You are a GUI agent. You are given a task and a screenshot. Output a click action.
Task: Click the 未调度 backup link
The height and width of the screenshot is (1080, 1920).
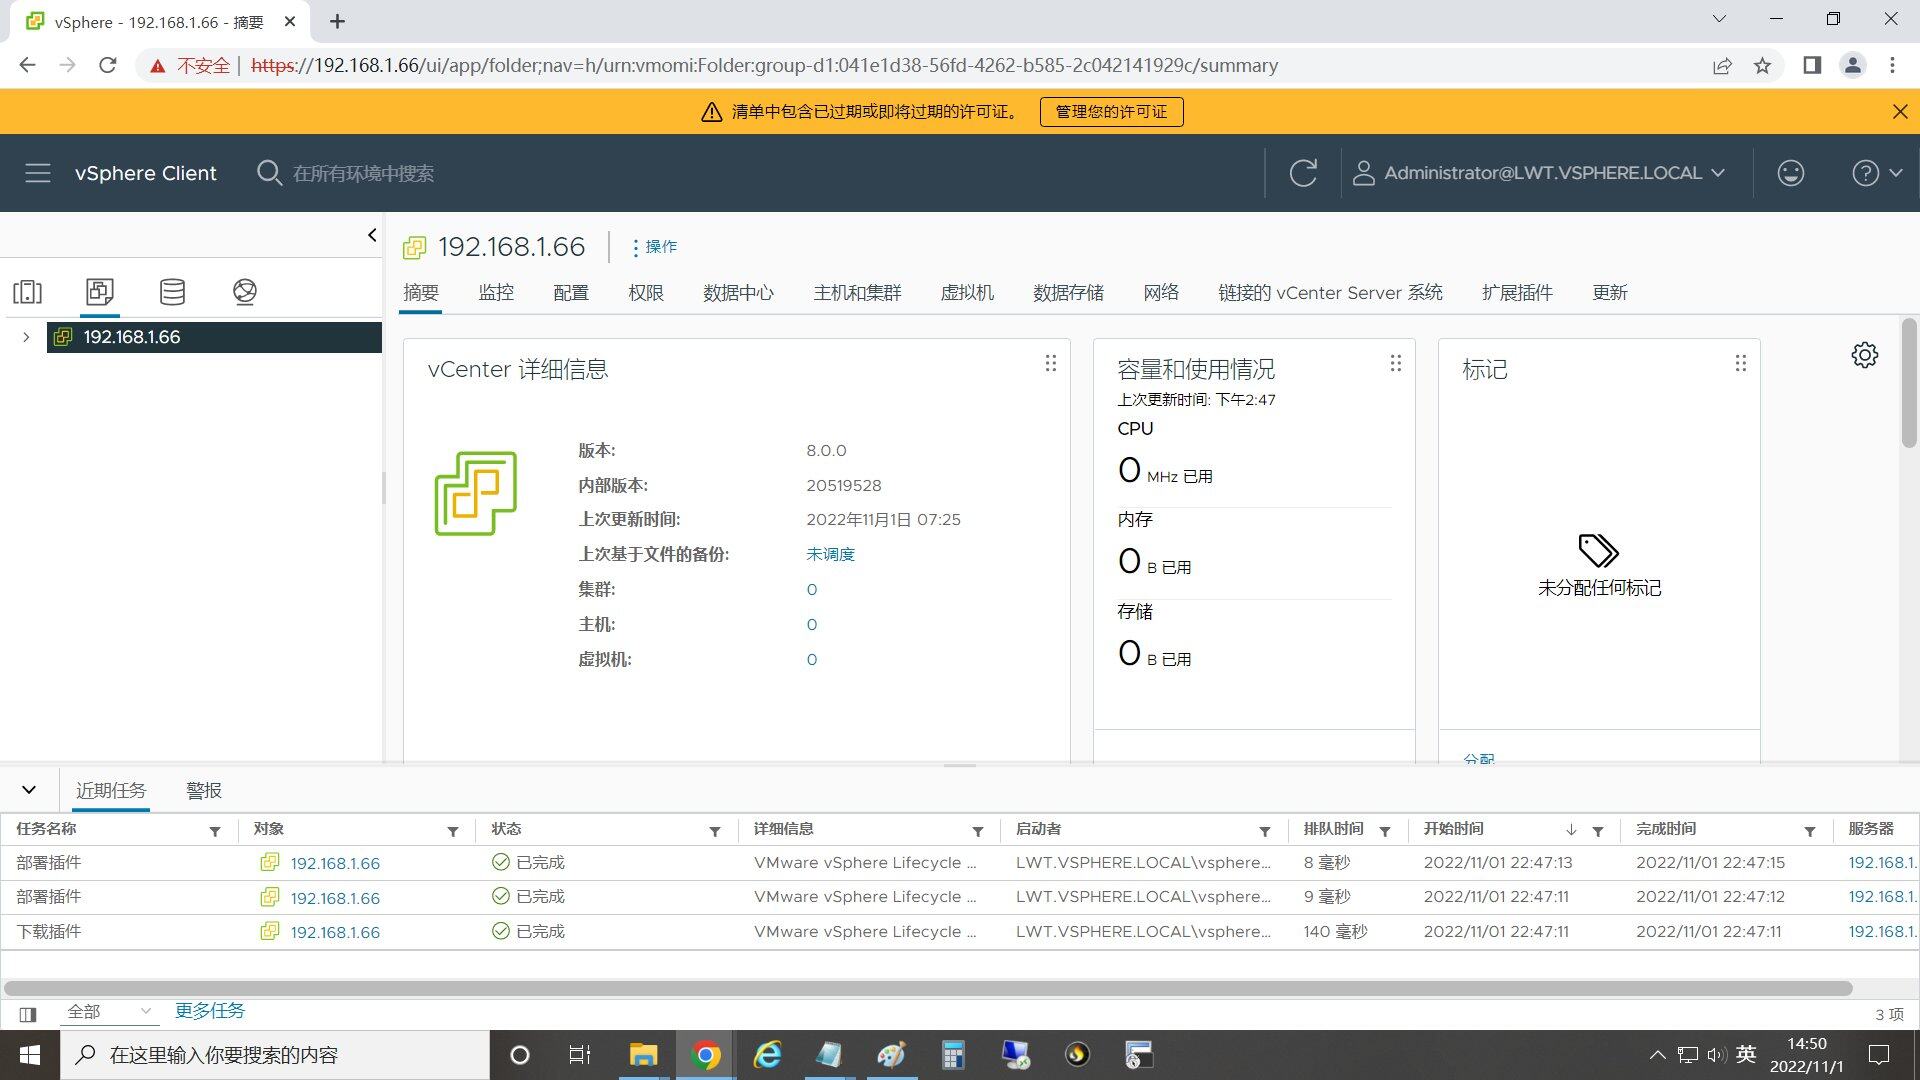830,555
